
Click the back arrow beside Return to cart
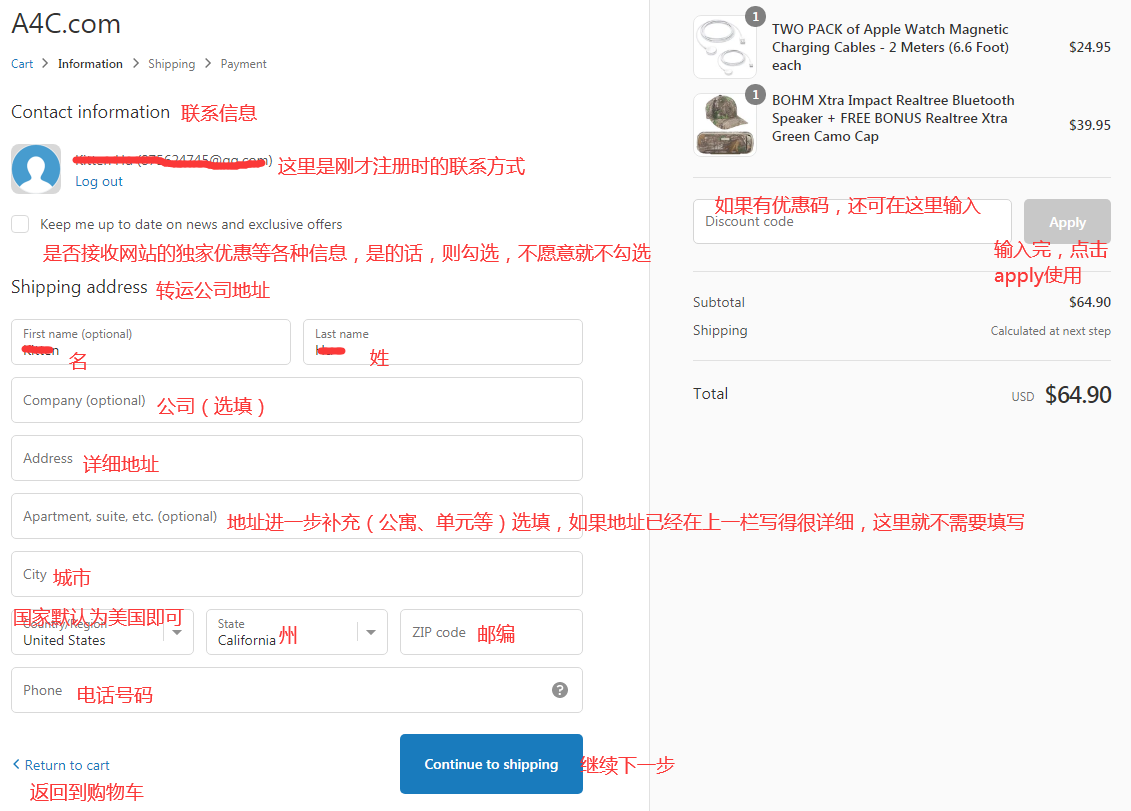tap(15, 765)
